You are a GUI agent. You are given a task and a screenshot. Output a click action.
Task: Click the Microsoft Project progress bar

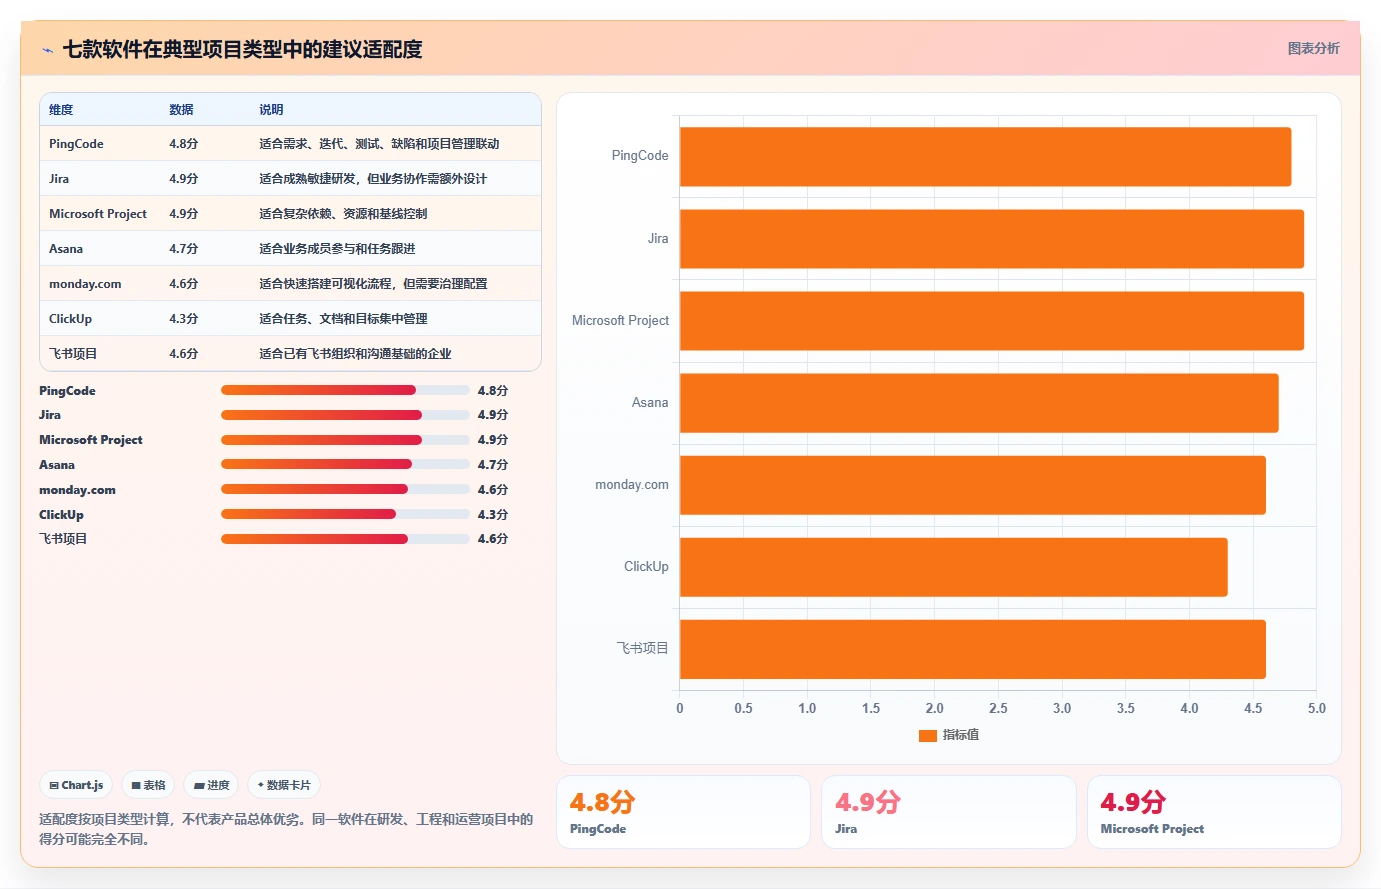345,440
